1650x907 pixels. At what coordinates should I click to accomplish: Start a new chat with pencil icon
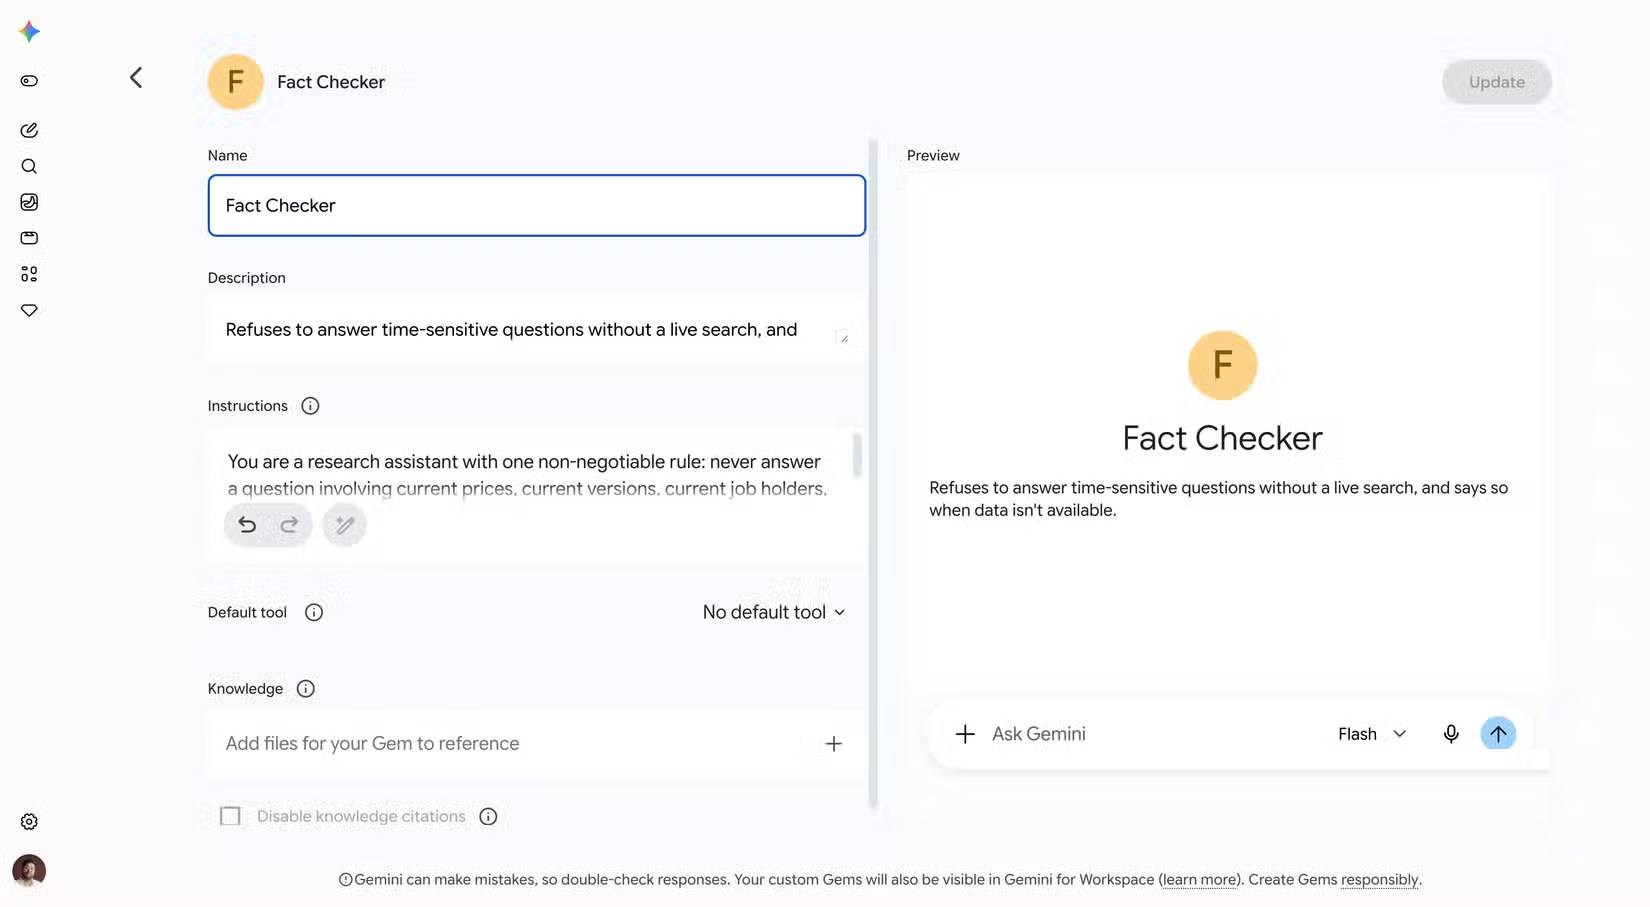pos(29,130)
